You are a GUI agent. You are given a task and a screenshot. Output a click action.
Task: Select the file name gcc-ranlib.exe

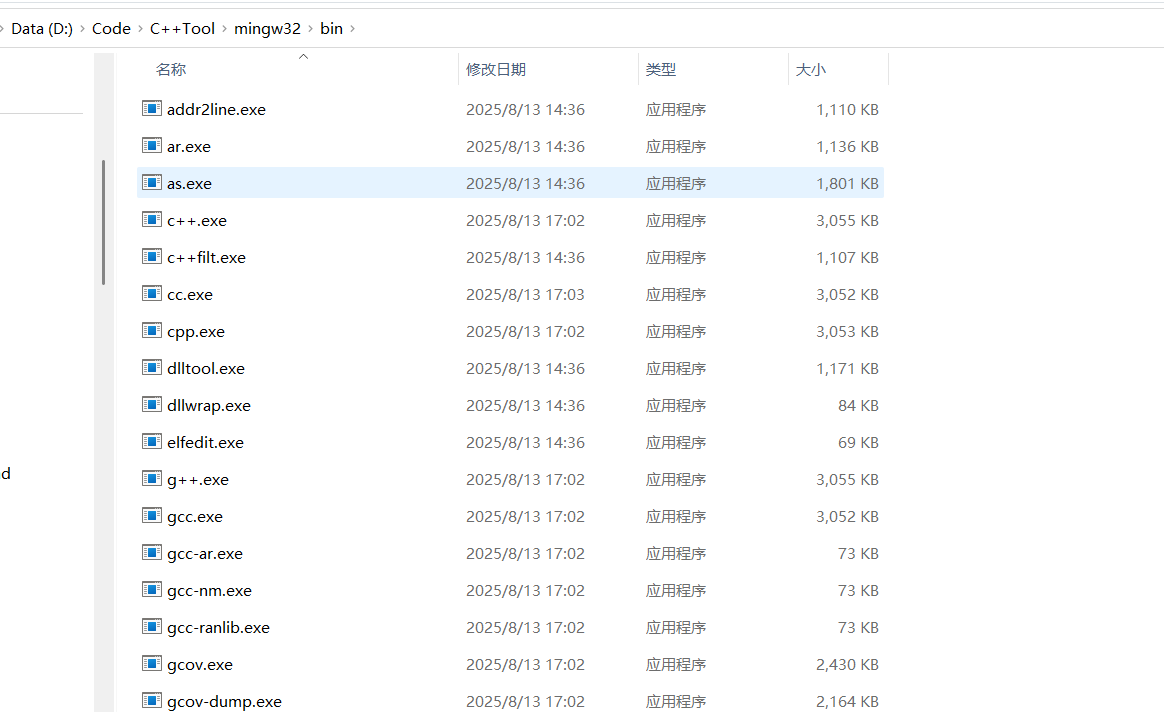pos(218,628)
